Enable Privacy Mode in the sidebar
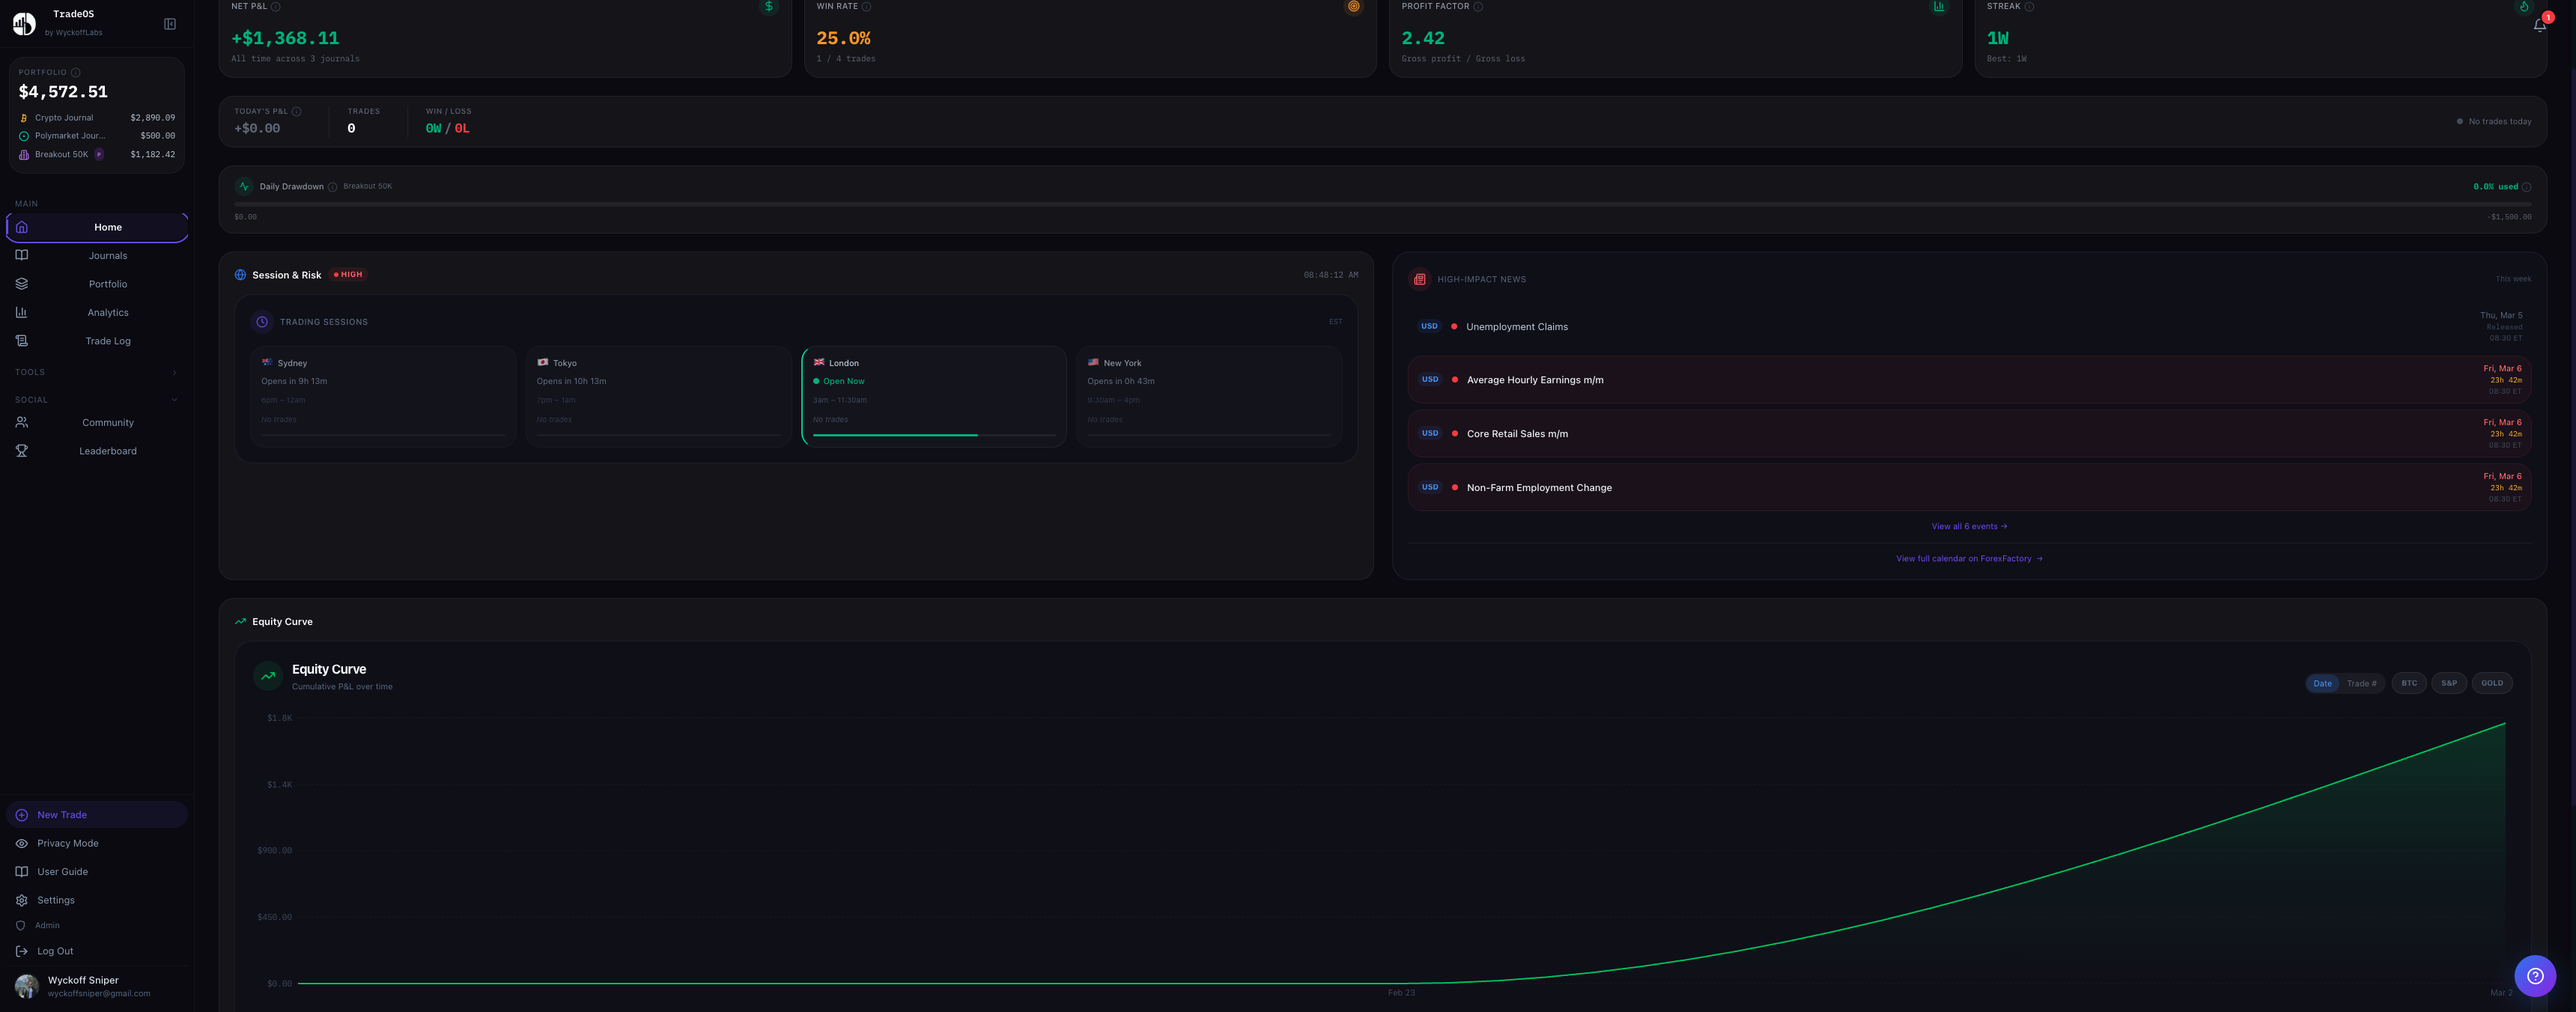The image size is (2576, 1012). click(x=67, y=843)
